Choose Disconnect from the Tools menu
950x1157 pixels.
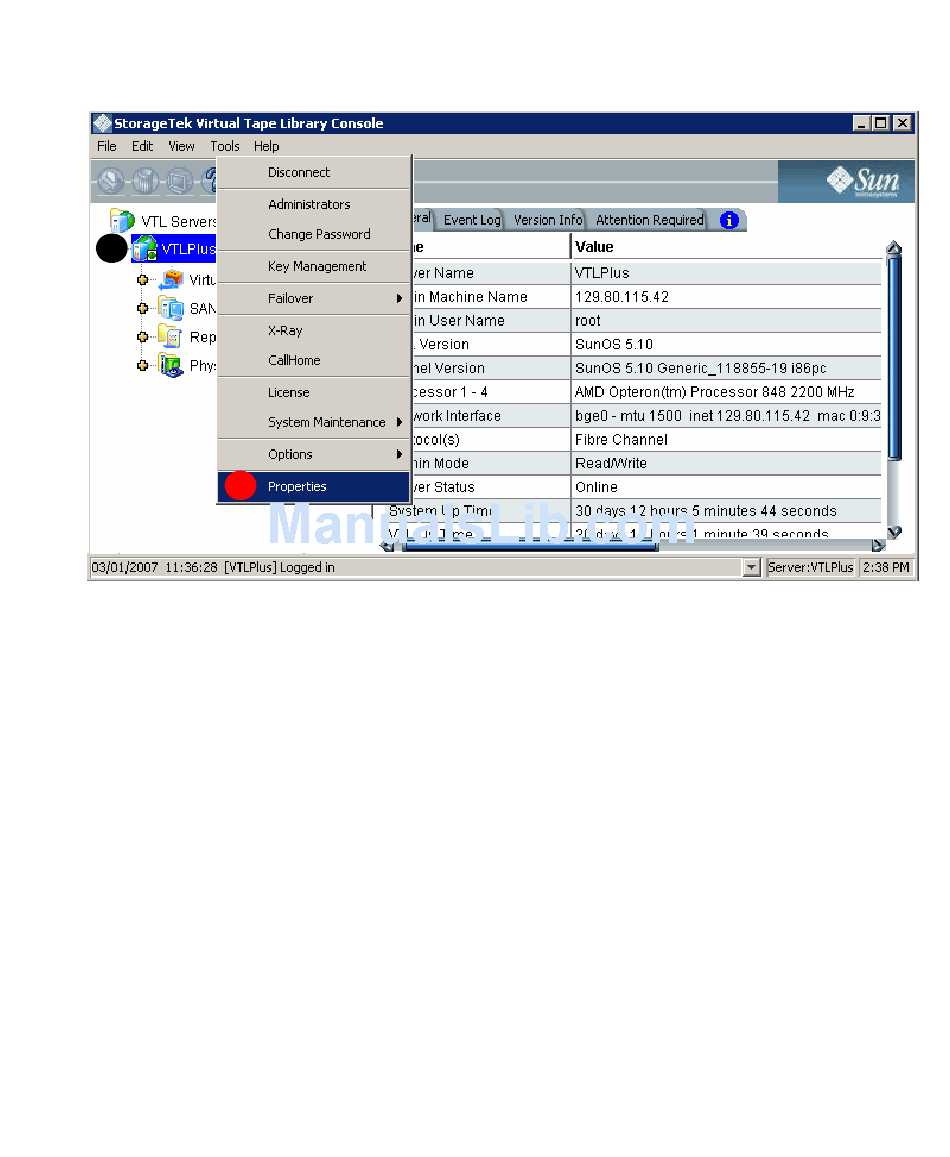point(314,172)
